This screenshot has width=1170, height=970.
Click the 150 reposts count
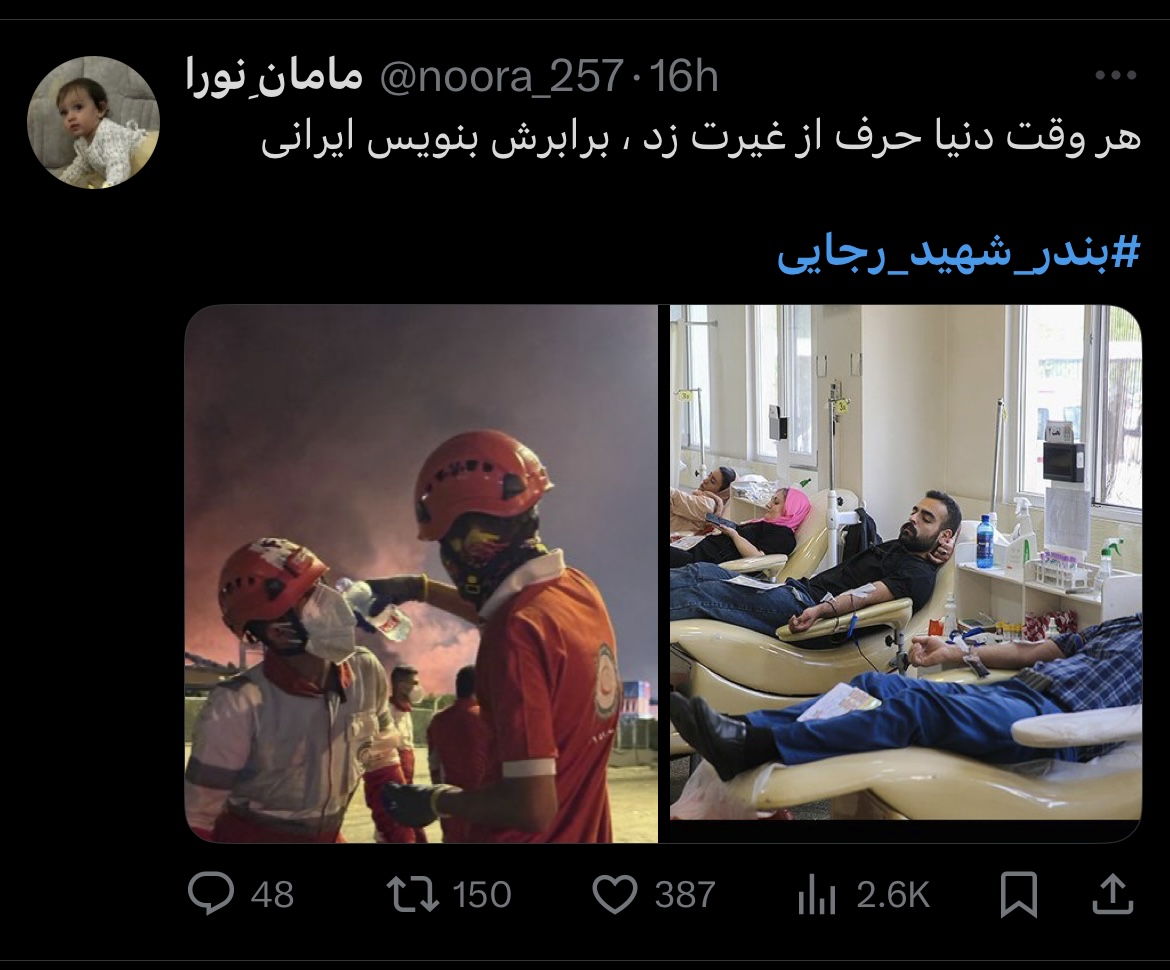click(x=481, y=895)
